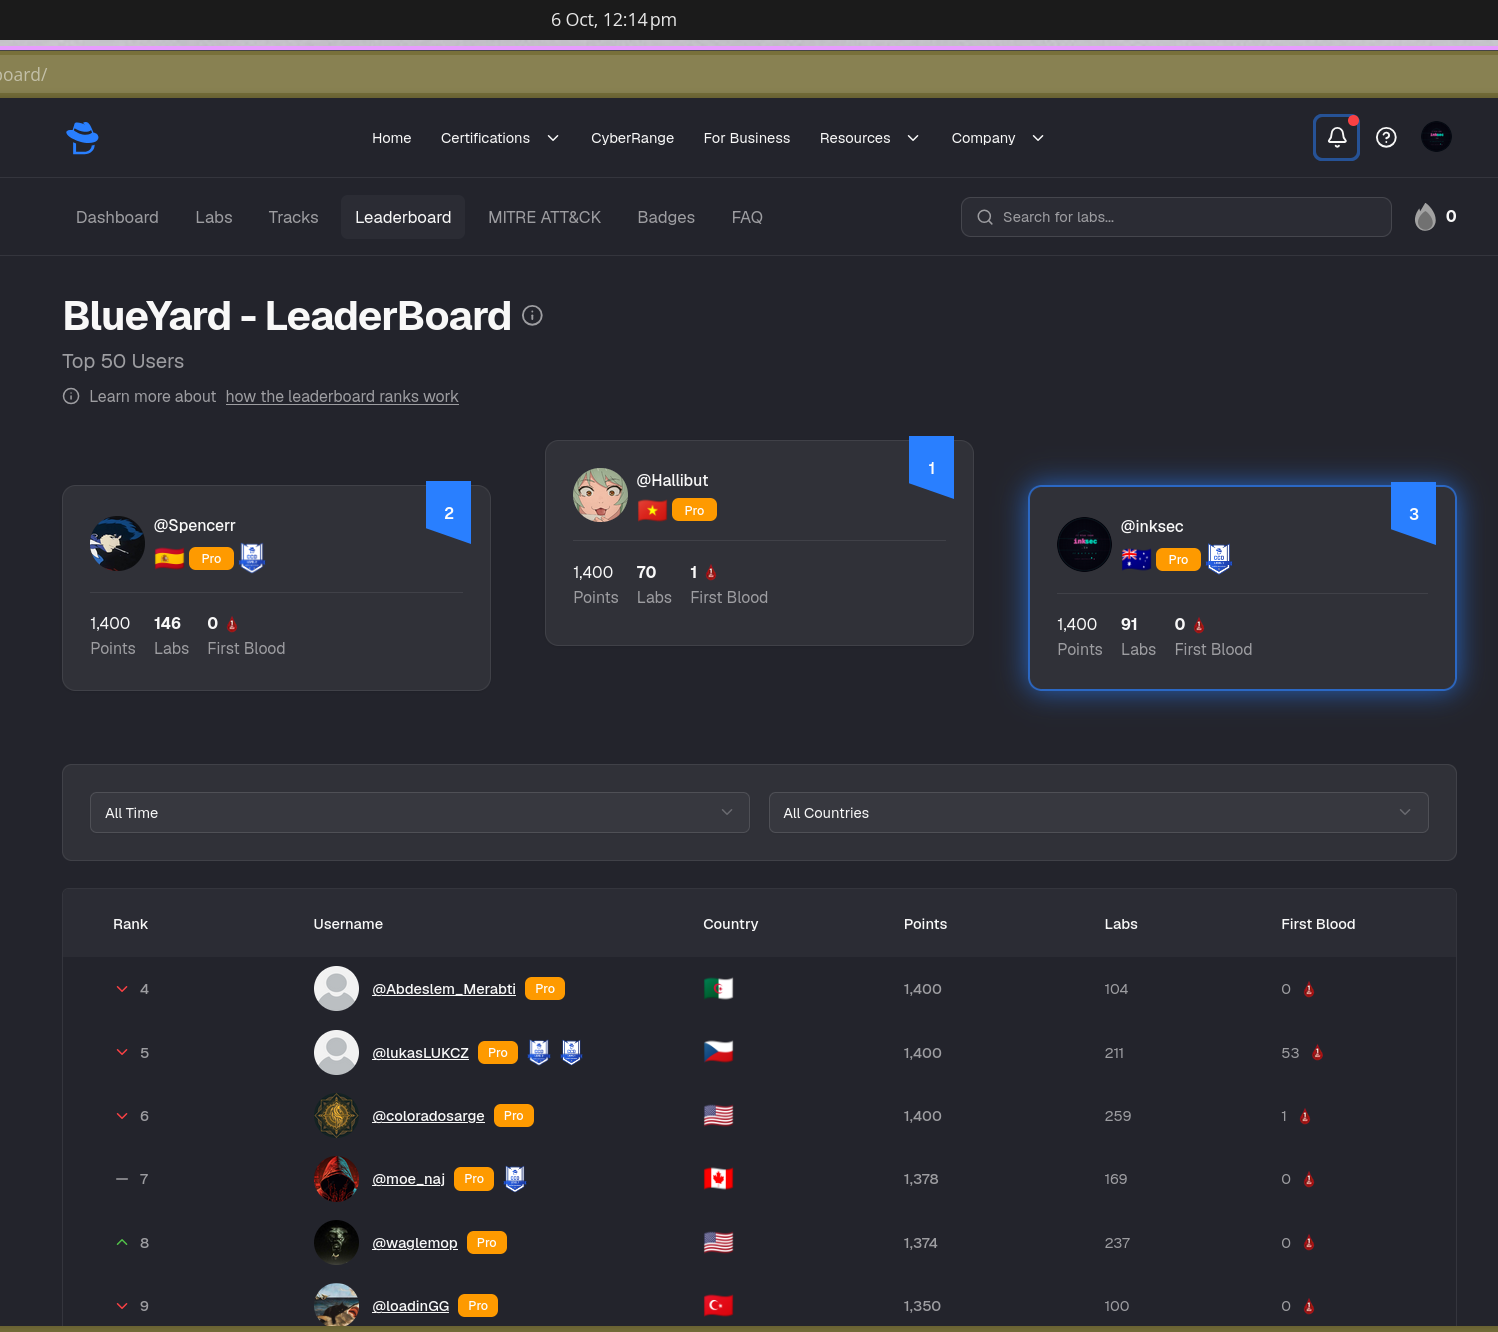Click the rank-down arrow at rank 4

coord(122,989)
